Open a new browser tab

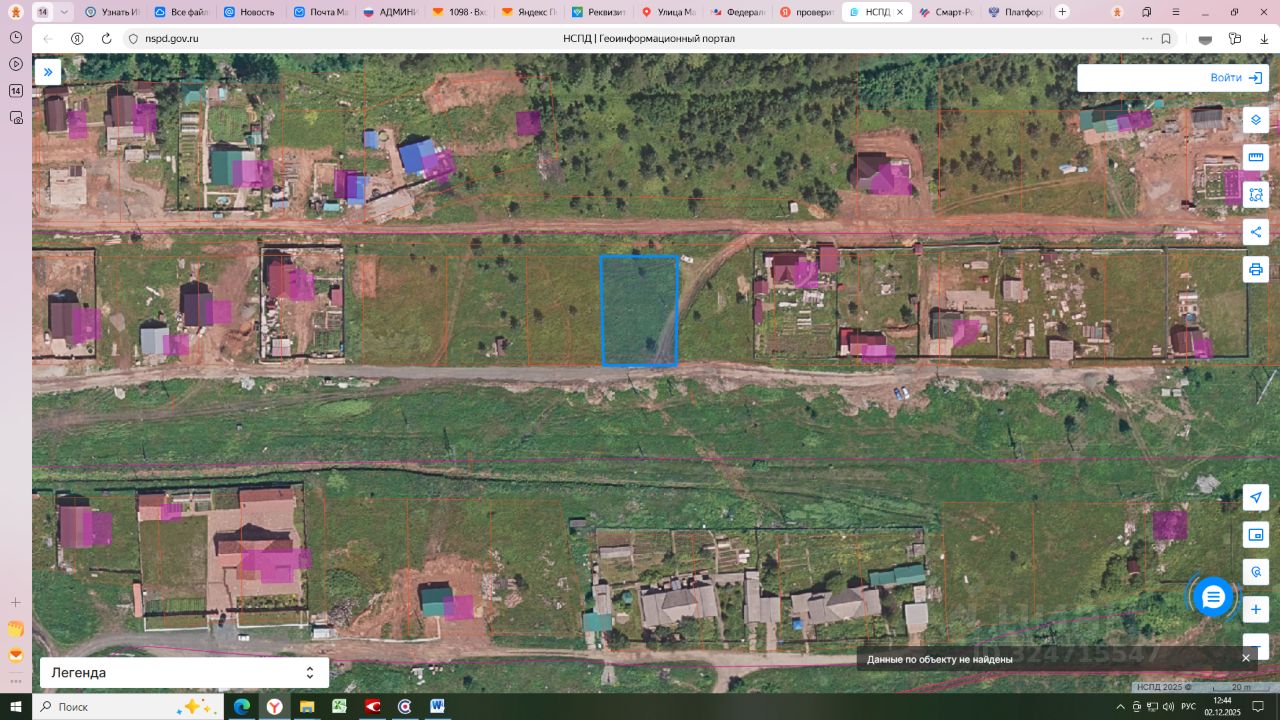(x=1062, y=12)
